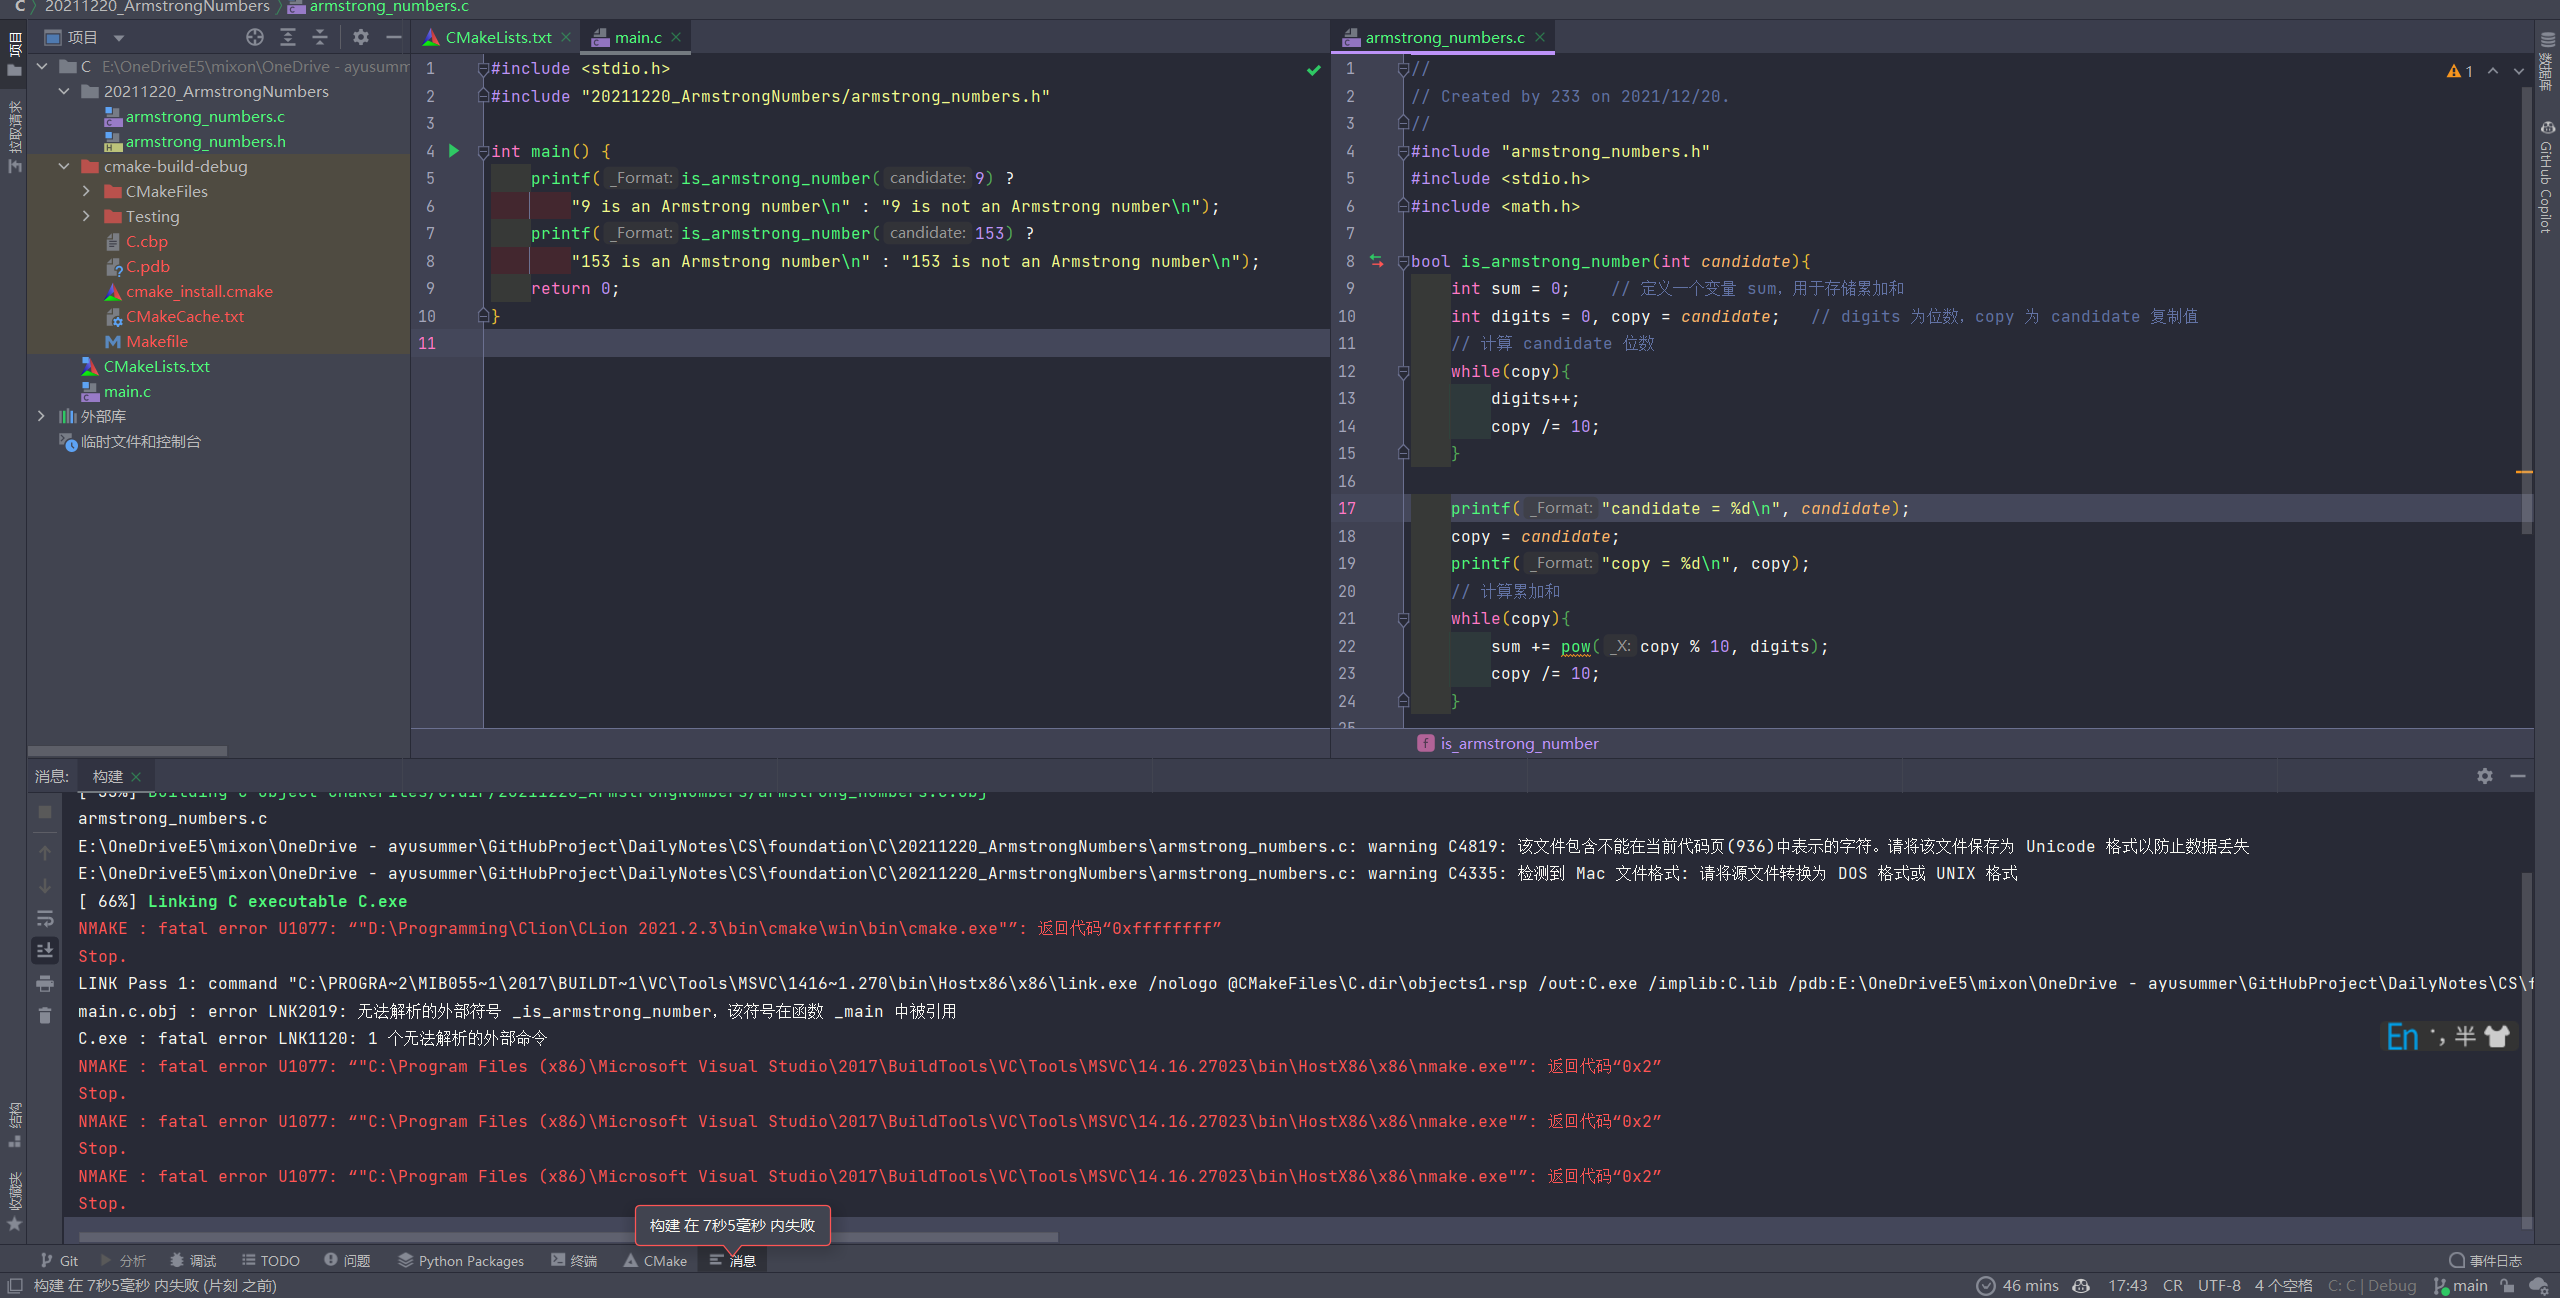
Task: Open the TODO tool window
Action: 270,1261
